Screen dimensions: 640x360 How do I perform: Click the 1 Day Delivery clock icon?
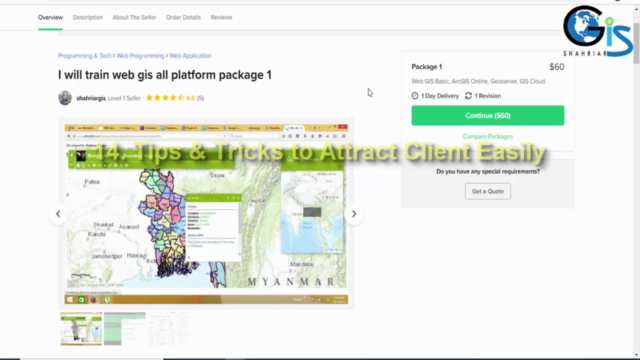click(415, 96)
